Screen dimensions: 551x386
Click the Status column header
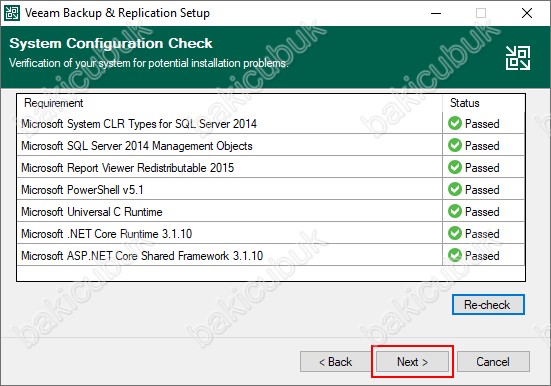[484, 103]
